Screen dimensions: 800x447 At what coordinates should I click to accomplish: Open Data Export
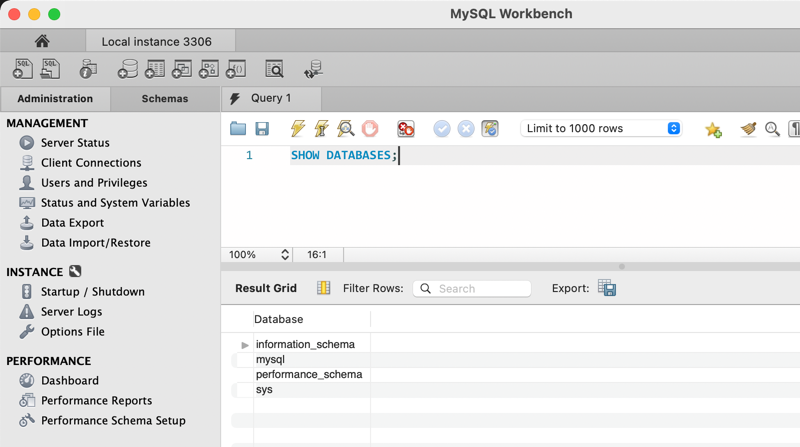(x=72, y=222)
